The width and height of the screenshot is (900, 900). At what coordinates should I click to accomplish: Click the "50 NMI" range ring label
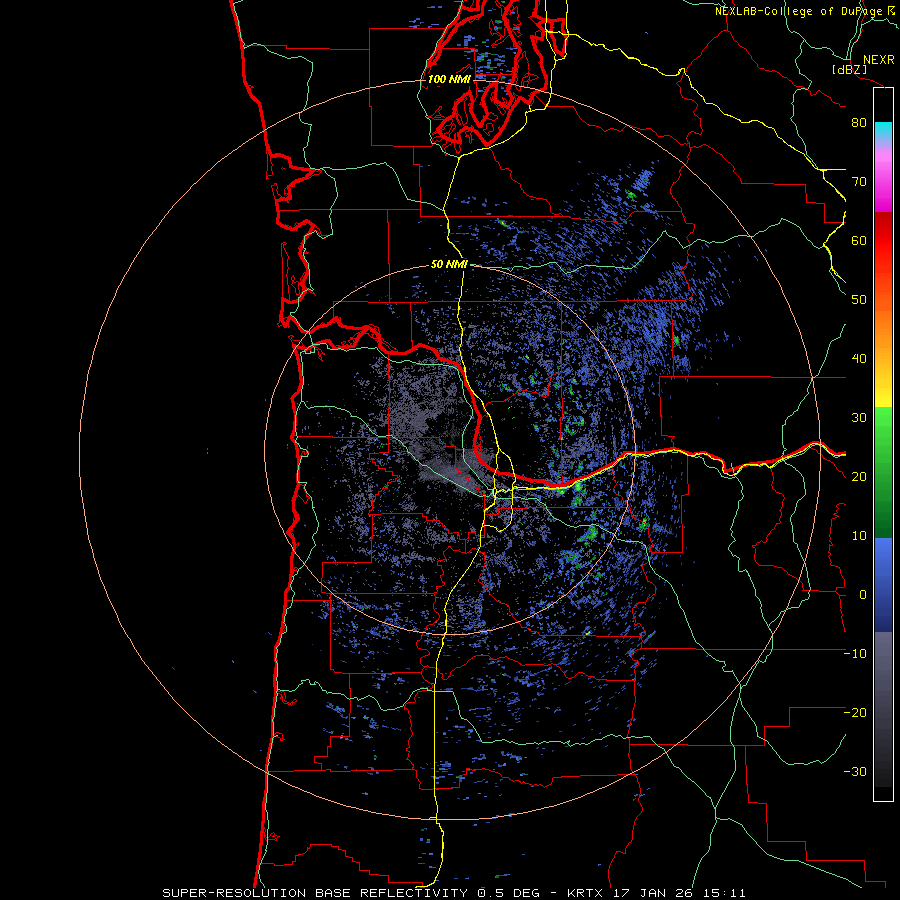coord(449,265)
